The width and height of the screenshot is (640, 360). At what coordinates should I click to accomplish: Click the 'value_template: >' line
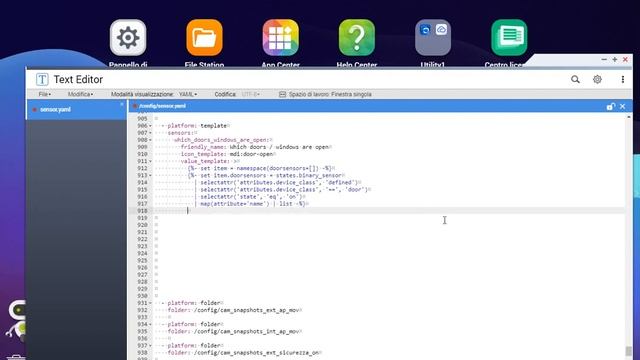[x=208, y=161]
